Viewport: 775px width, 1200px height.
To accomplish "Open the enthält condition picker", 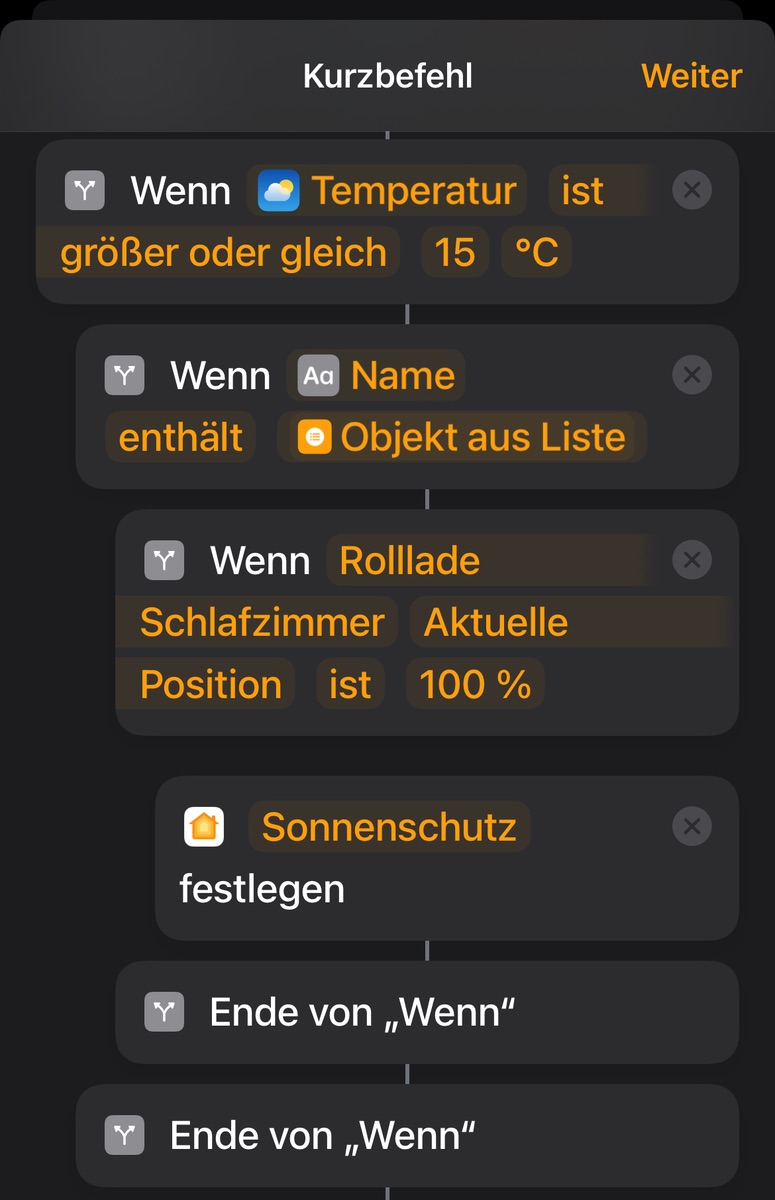I will 180,437.
